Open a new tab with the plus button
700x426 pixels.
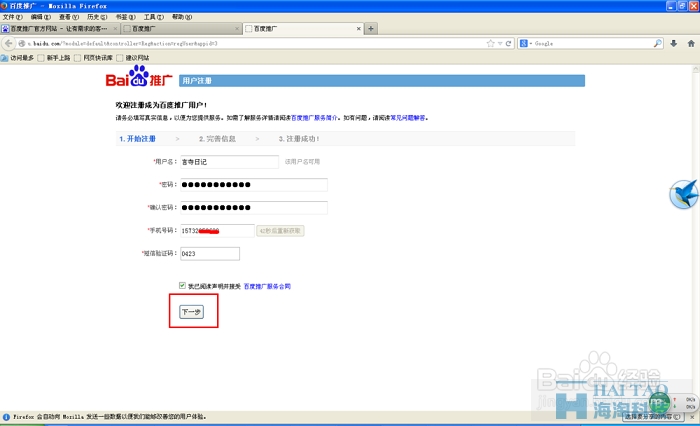click(372, 29)
